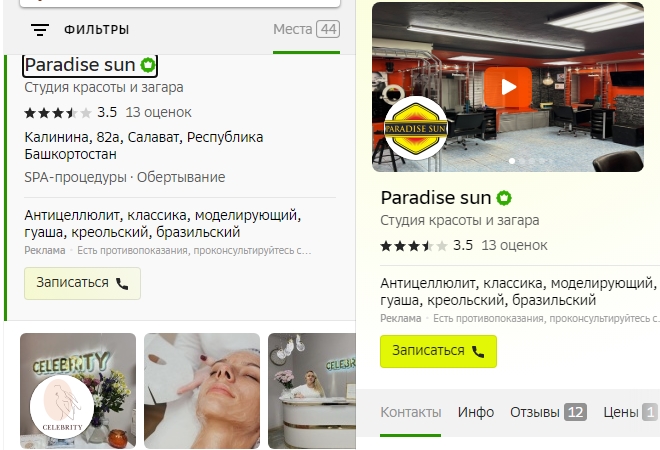Click the Paradise Sun round logo
Image resolution: width=660 pixels, height=450 pixels.
(416, 128)
